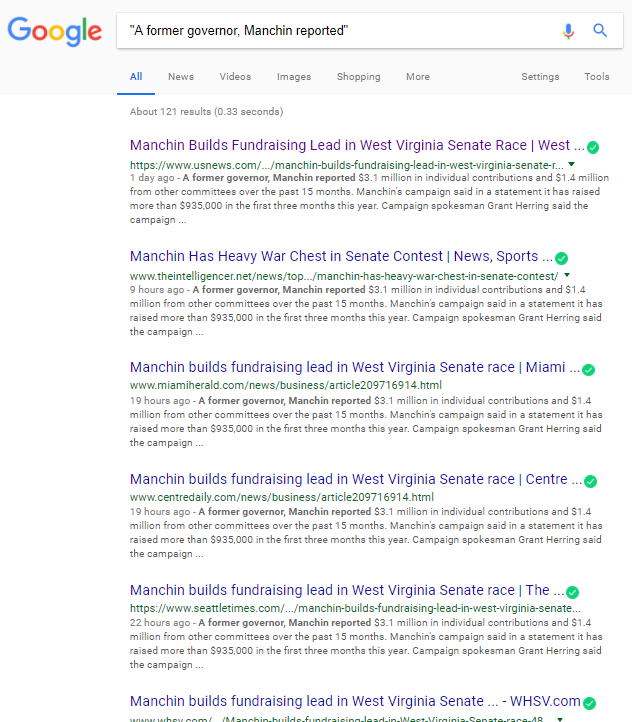Open the search Tools options
The image size is (632, 722).
click(597, 76)
